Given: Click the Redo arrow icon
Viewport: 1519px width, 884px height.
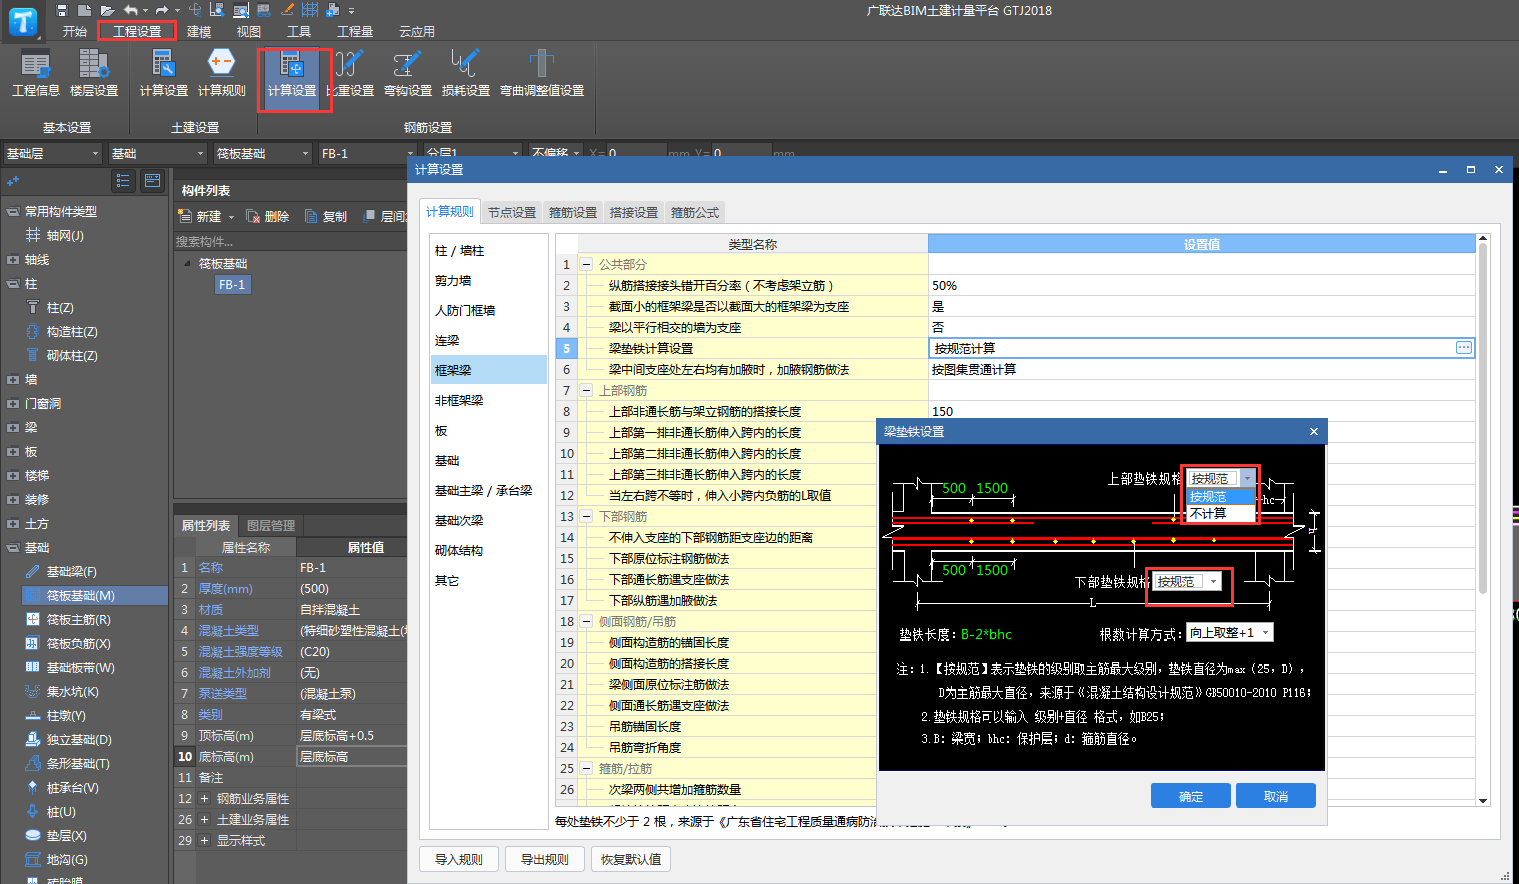Looking at the screenshot, I should [x=161, y=10].
